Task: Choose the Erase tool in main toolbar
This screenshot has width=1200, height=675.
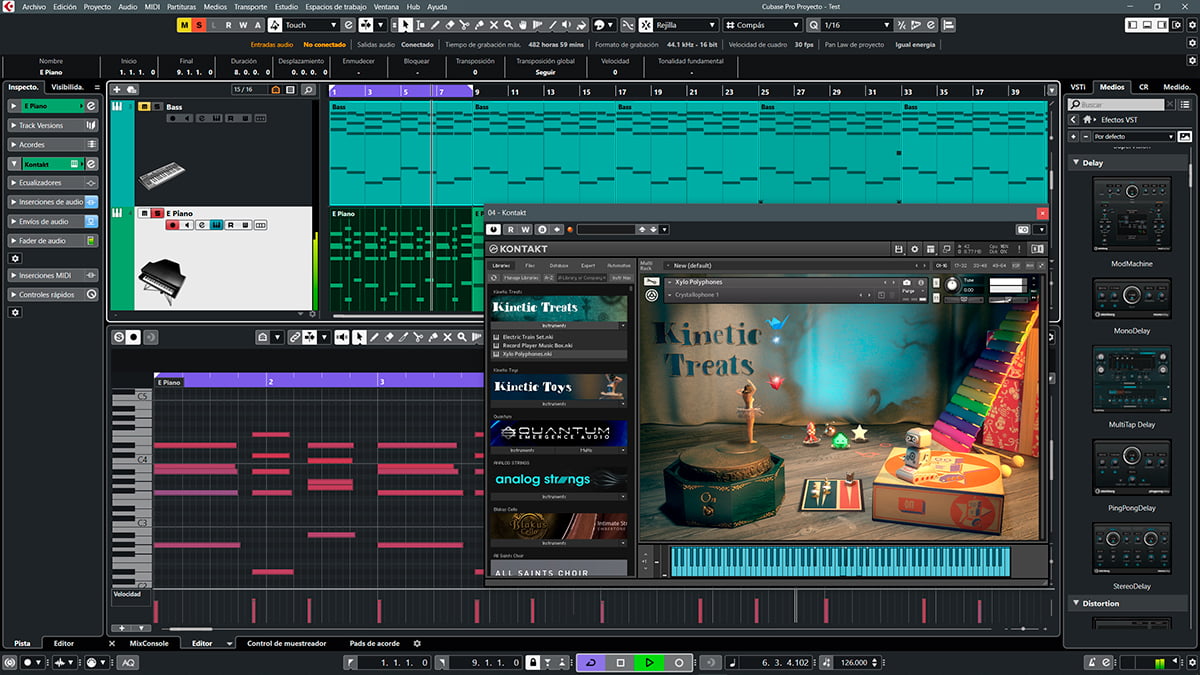Action: pyautogui.click(x=449, y=25)
